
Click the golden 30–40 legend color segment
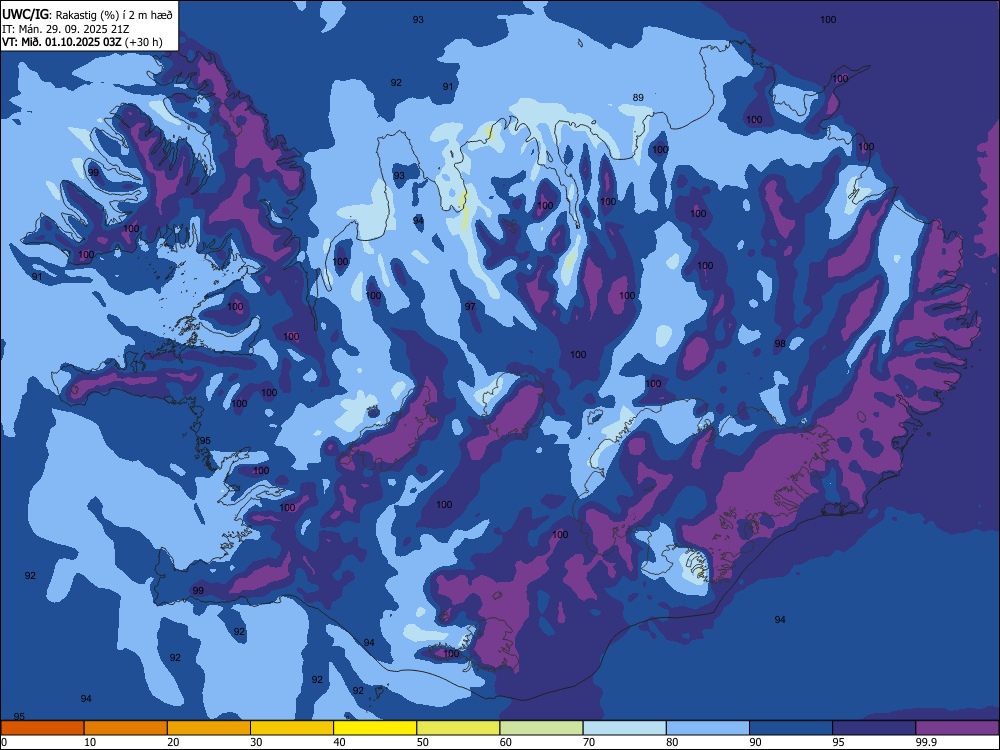(x=292, y=728)
